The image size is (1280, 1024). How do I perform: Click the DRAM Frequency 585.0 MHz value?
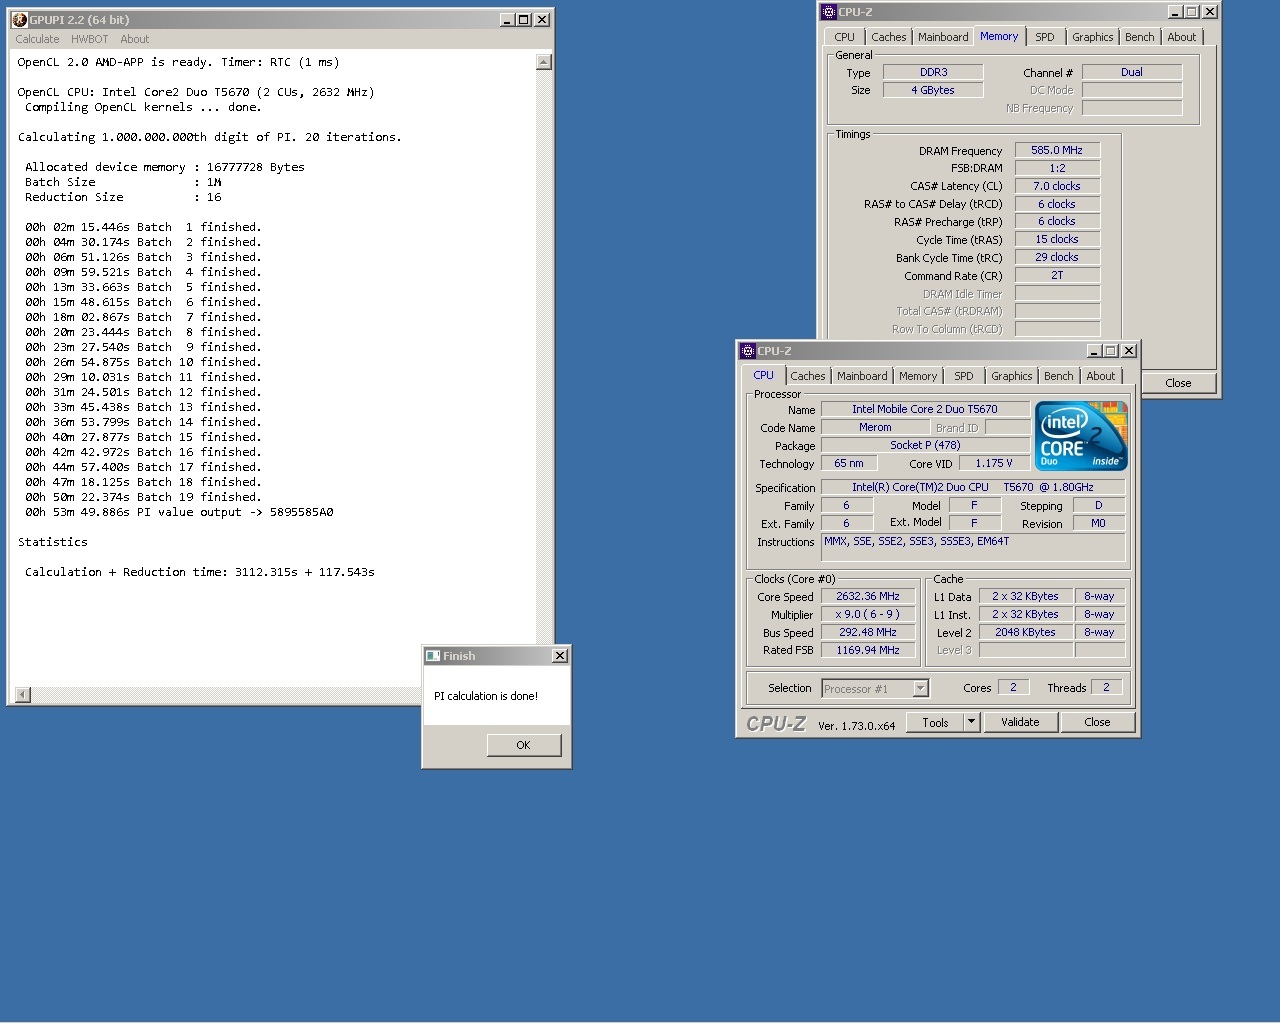tap(1057, 150)
